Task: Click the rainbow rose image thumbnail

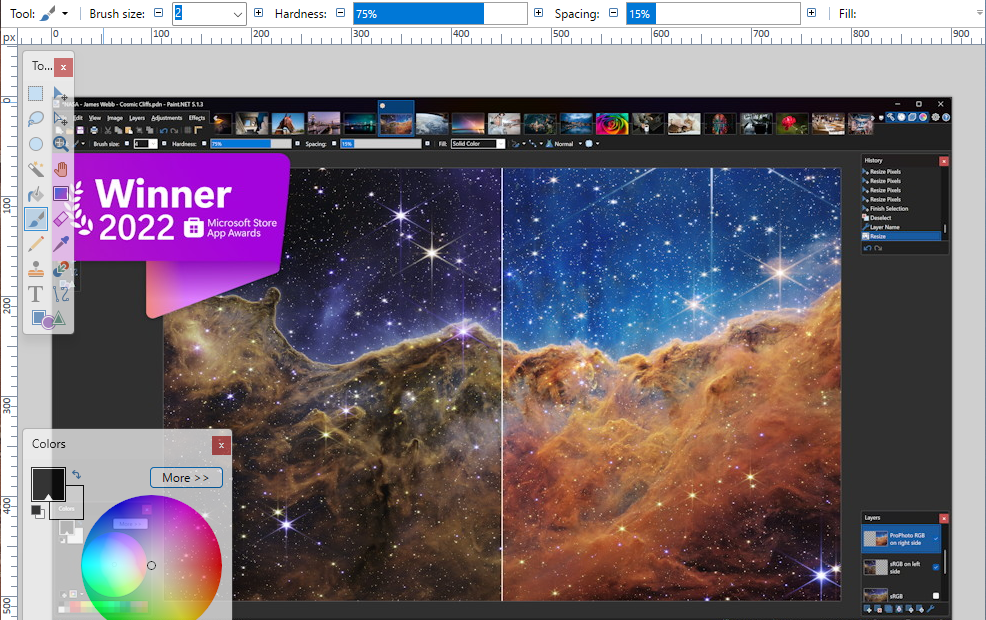Action: click(x=612, y=123)
